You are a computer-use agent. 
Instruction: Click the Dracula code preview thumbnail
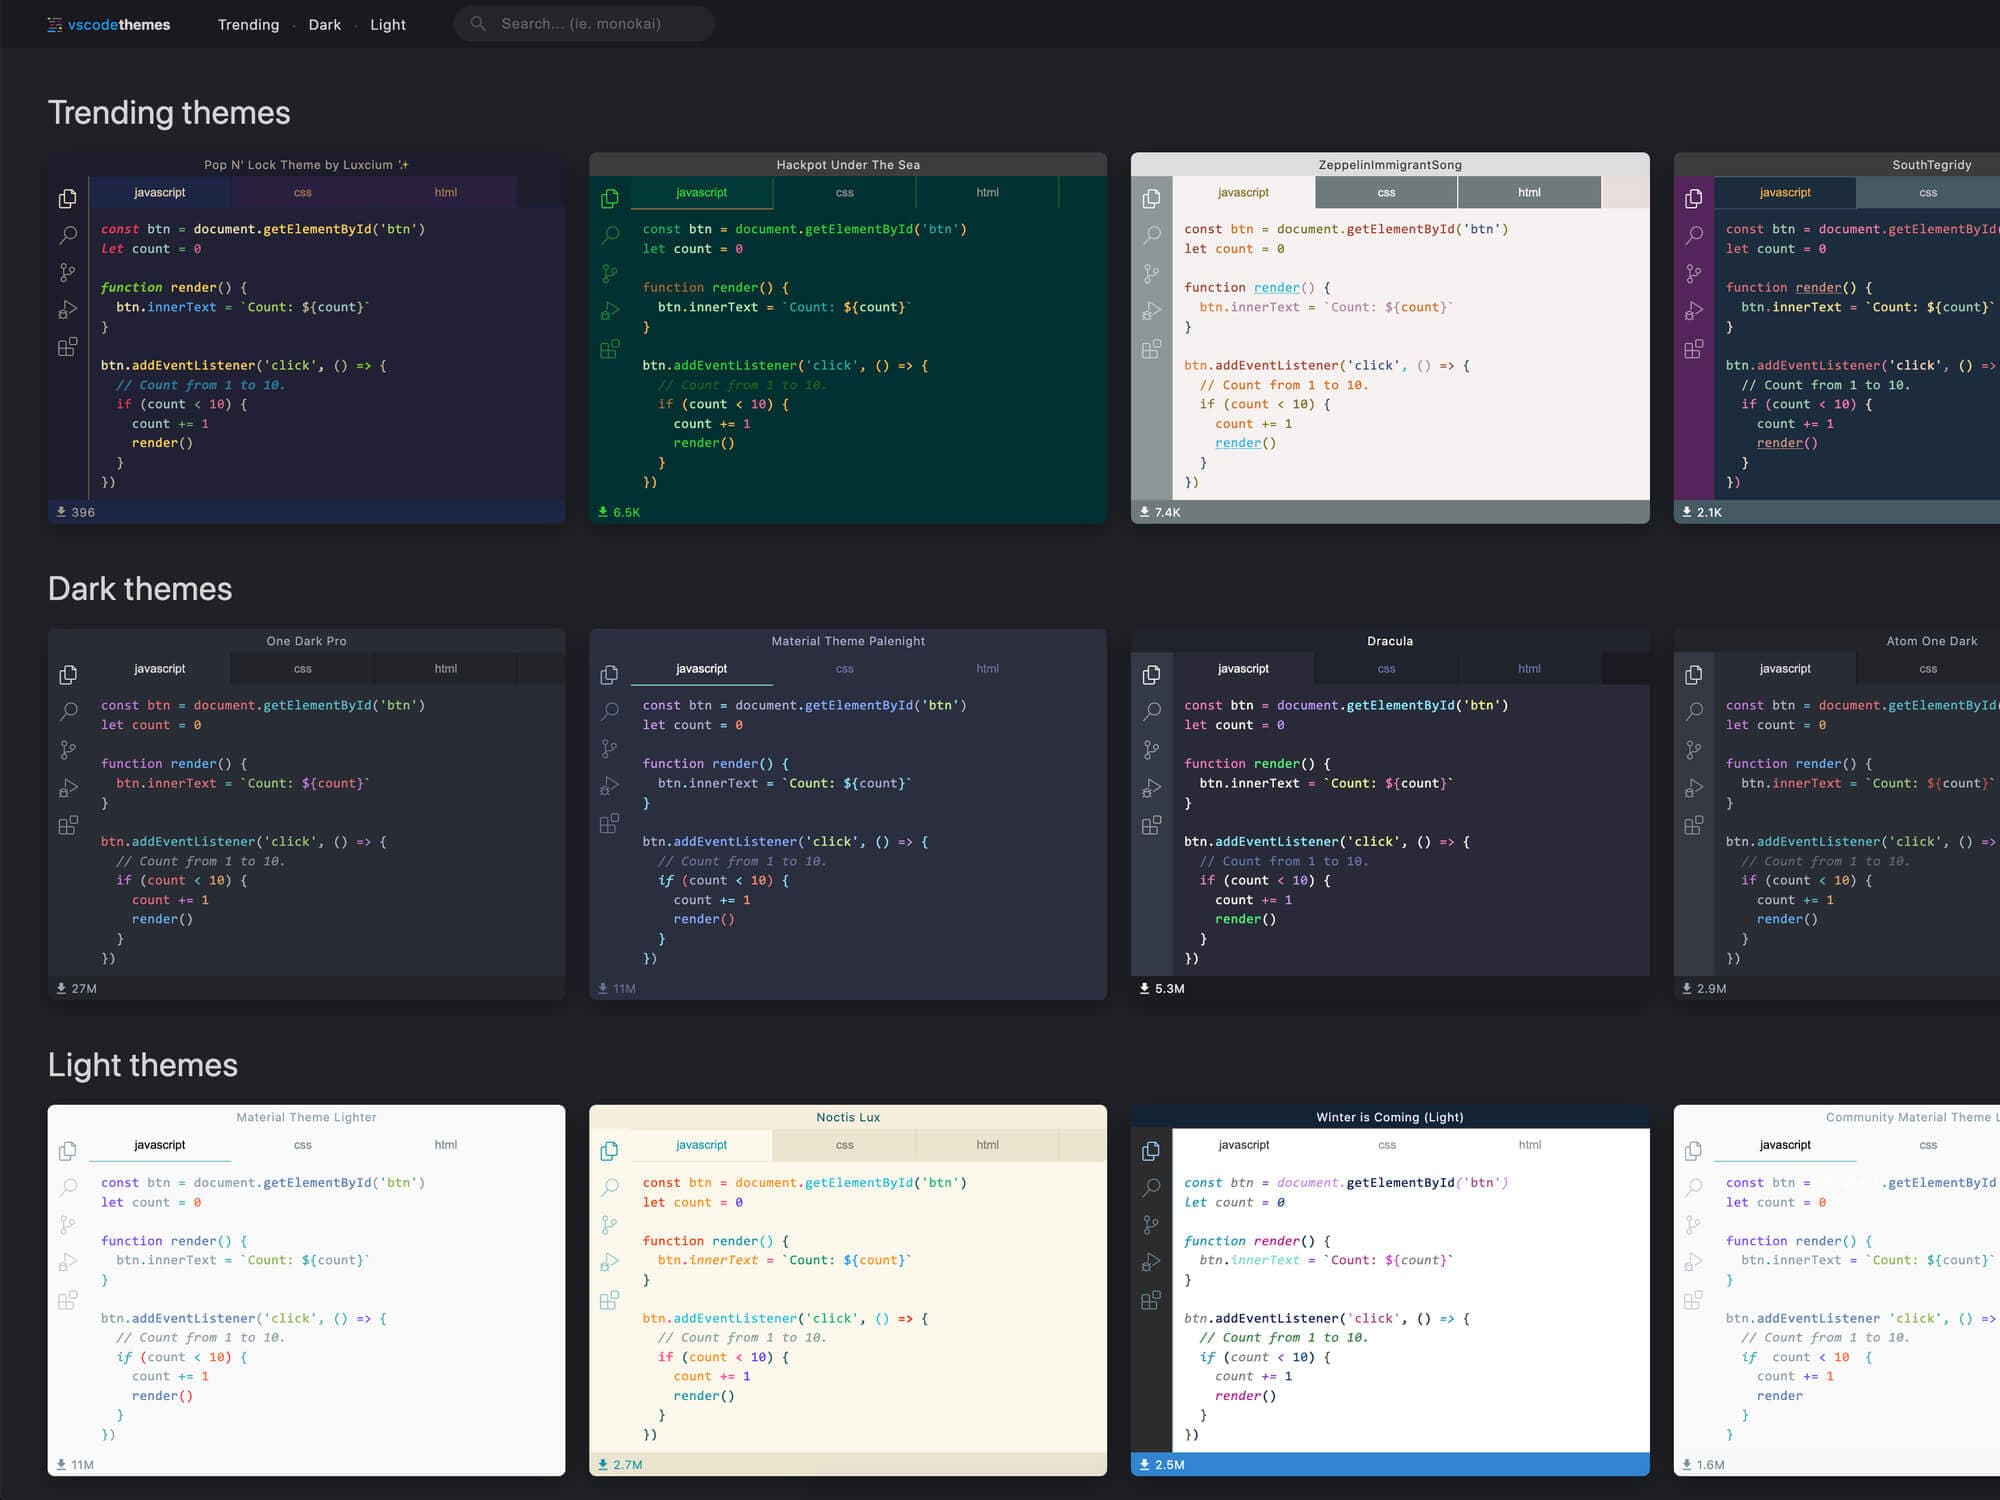(1390, 814)
